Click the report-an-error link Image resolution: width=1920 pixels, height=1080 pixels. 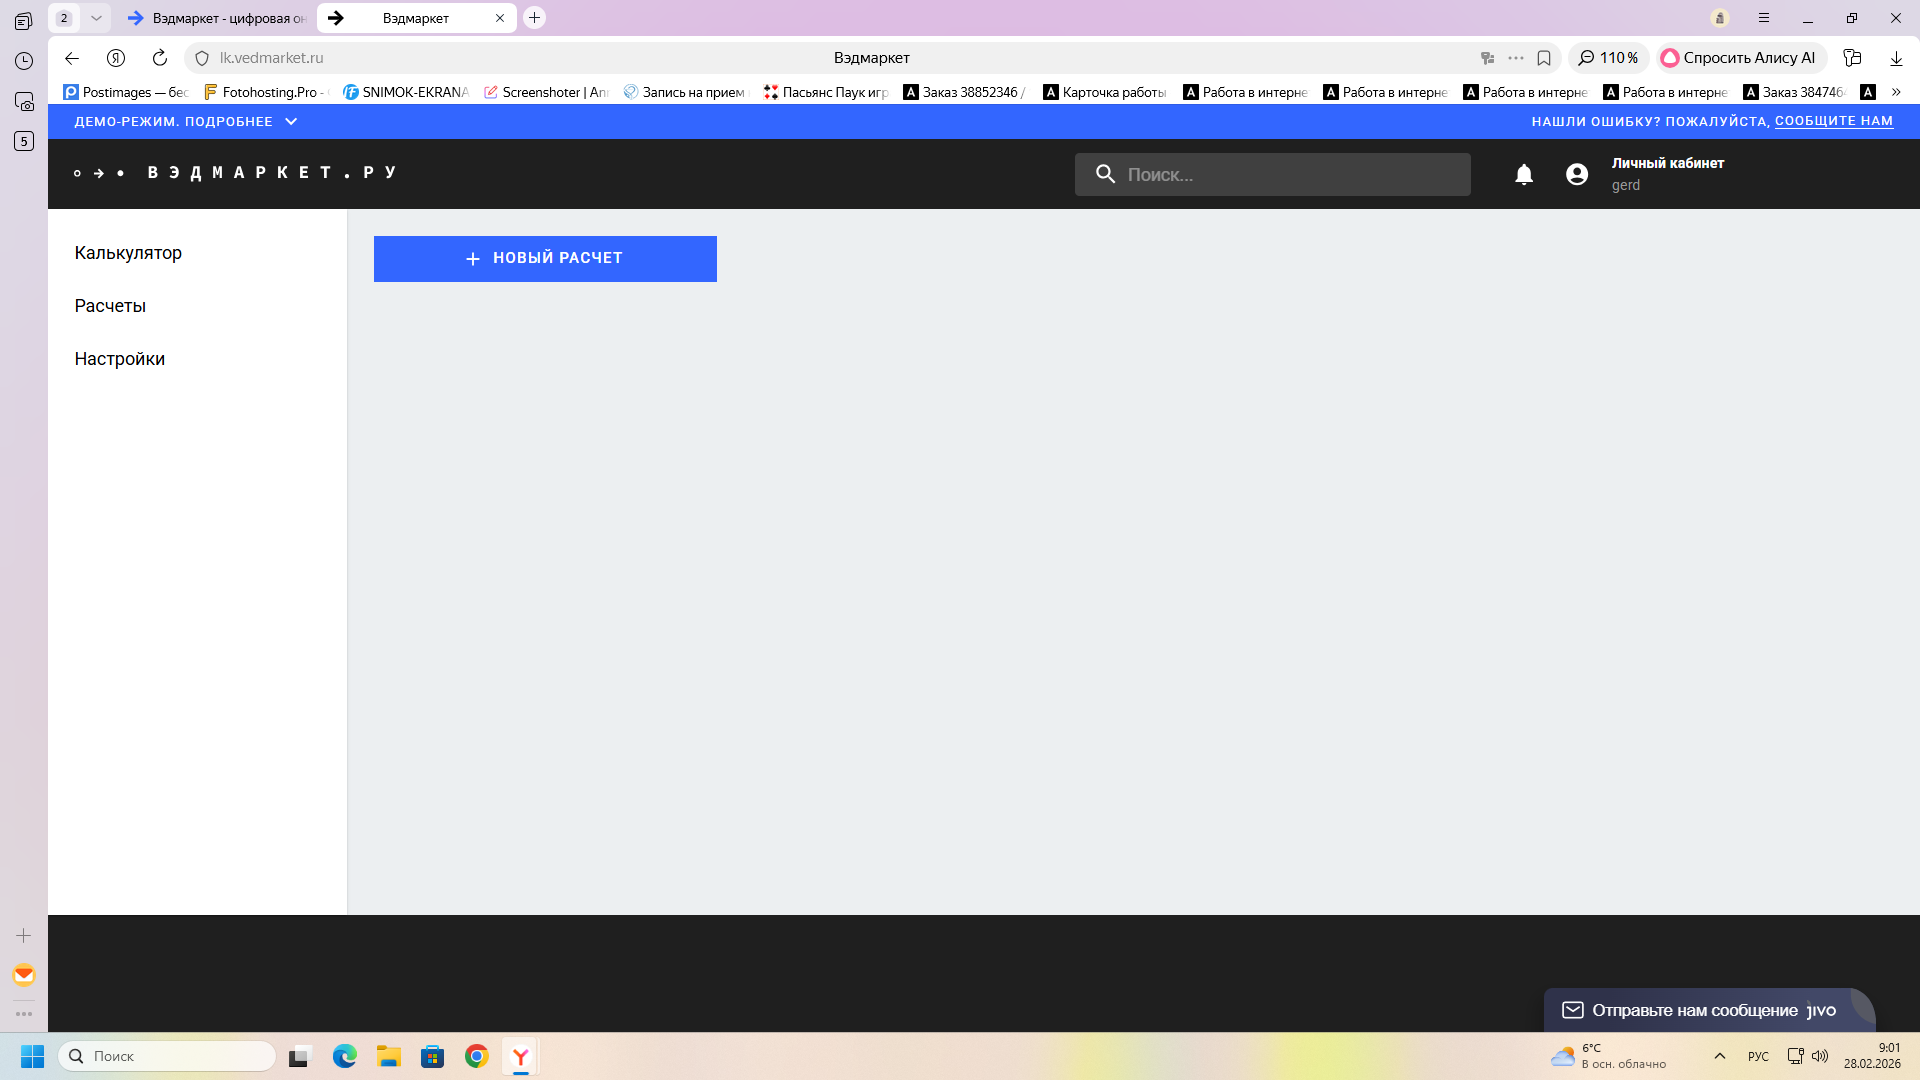tap(1833, 121)
